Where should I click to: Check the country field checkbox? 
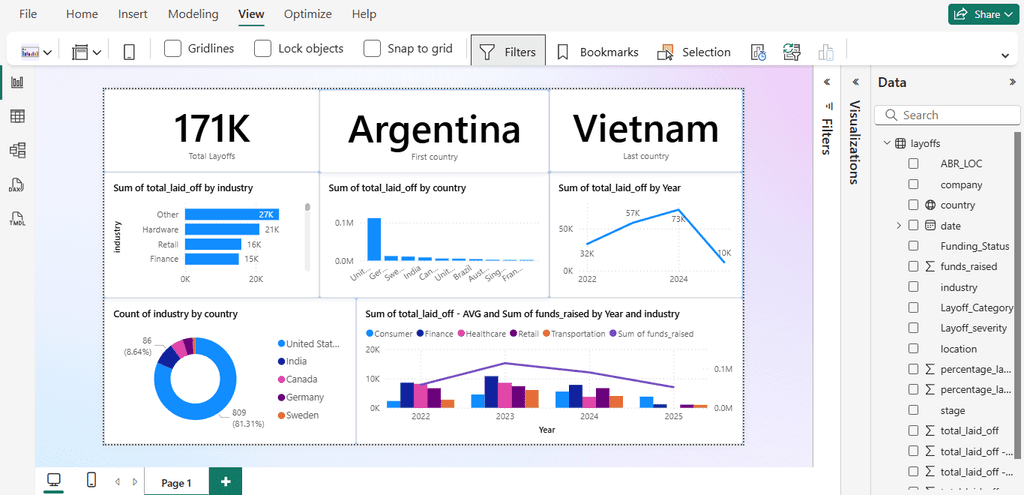913,205
